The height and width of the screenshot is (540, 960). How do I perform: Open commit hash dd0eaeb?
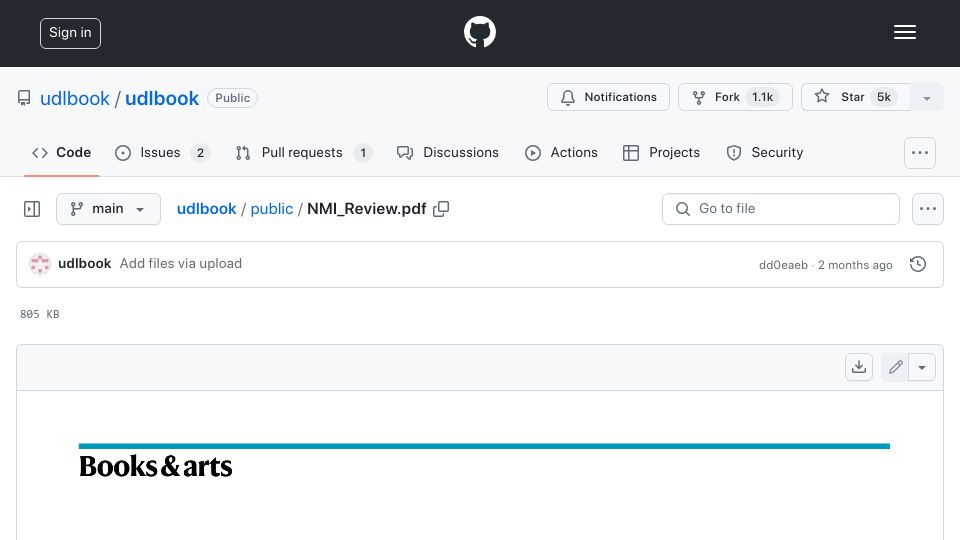(x=783, y=265)
